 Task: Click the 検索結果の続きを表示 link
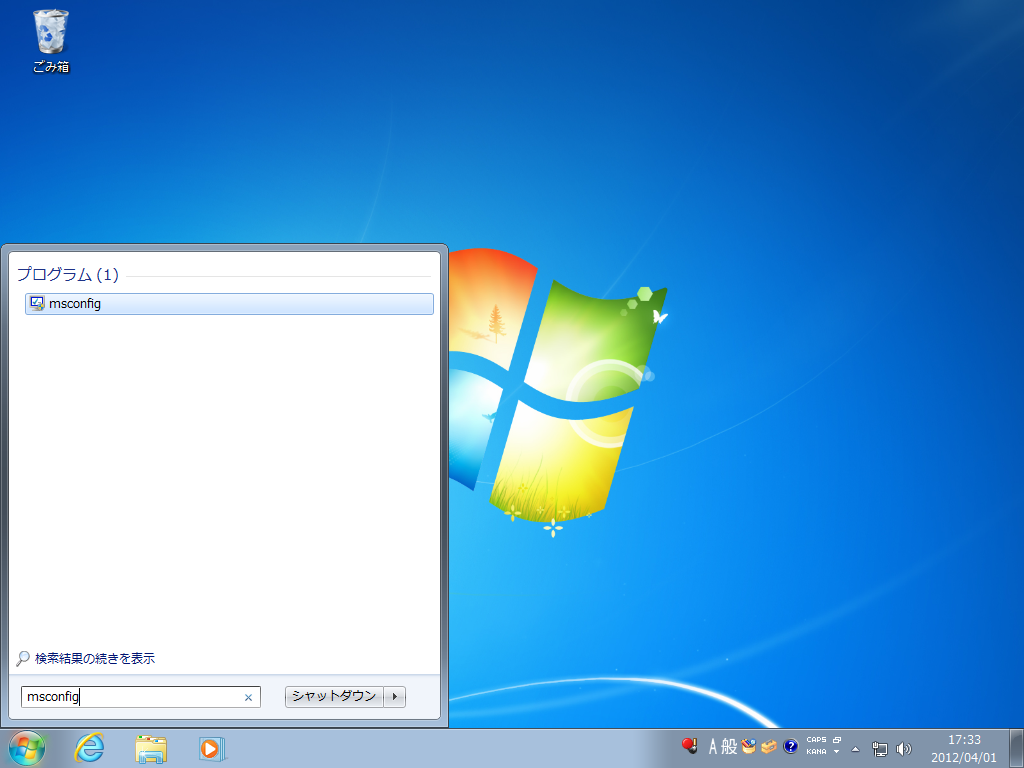point(95,658)
